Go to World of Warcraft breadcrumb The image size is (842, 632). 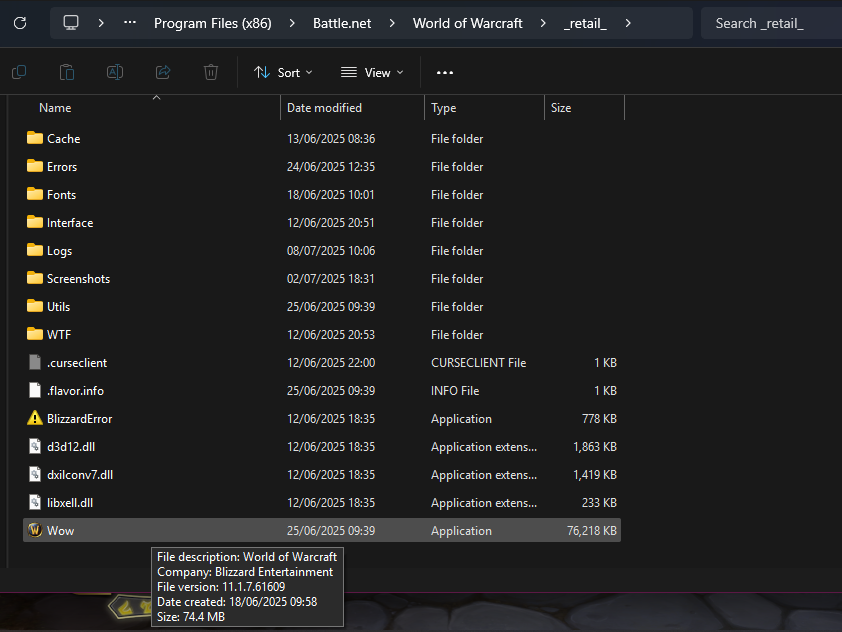tap(467, 23)
